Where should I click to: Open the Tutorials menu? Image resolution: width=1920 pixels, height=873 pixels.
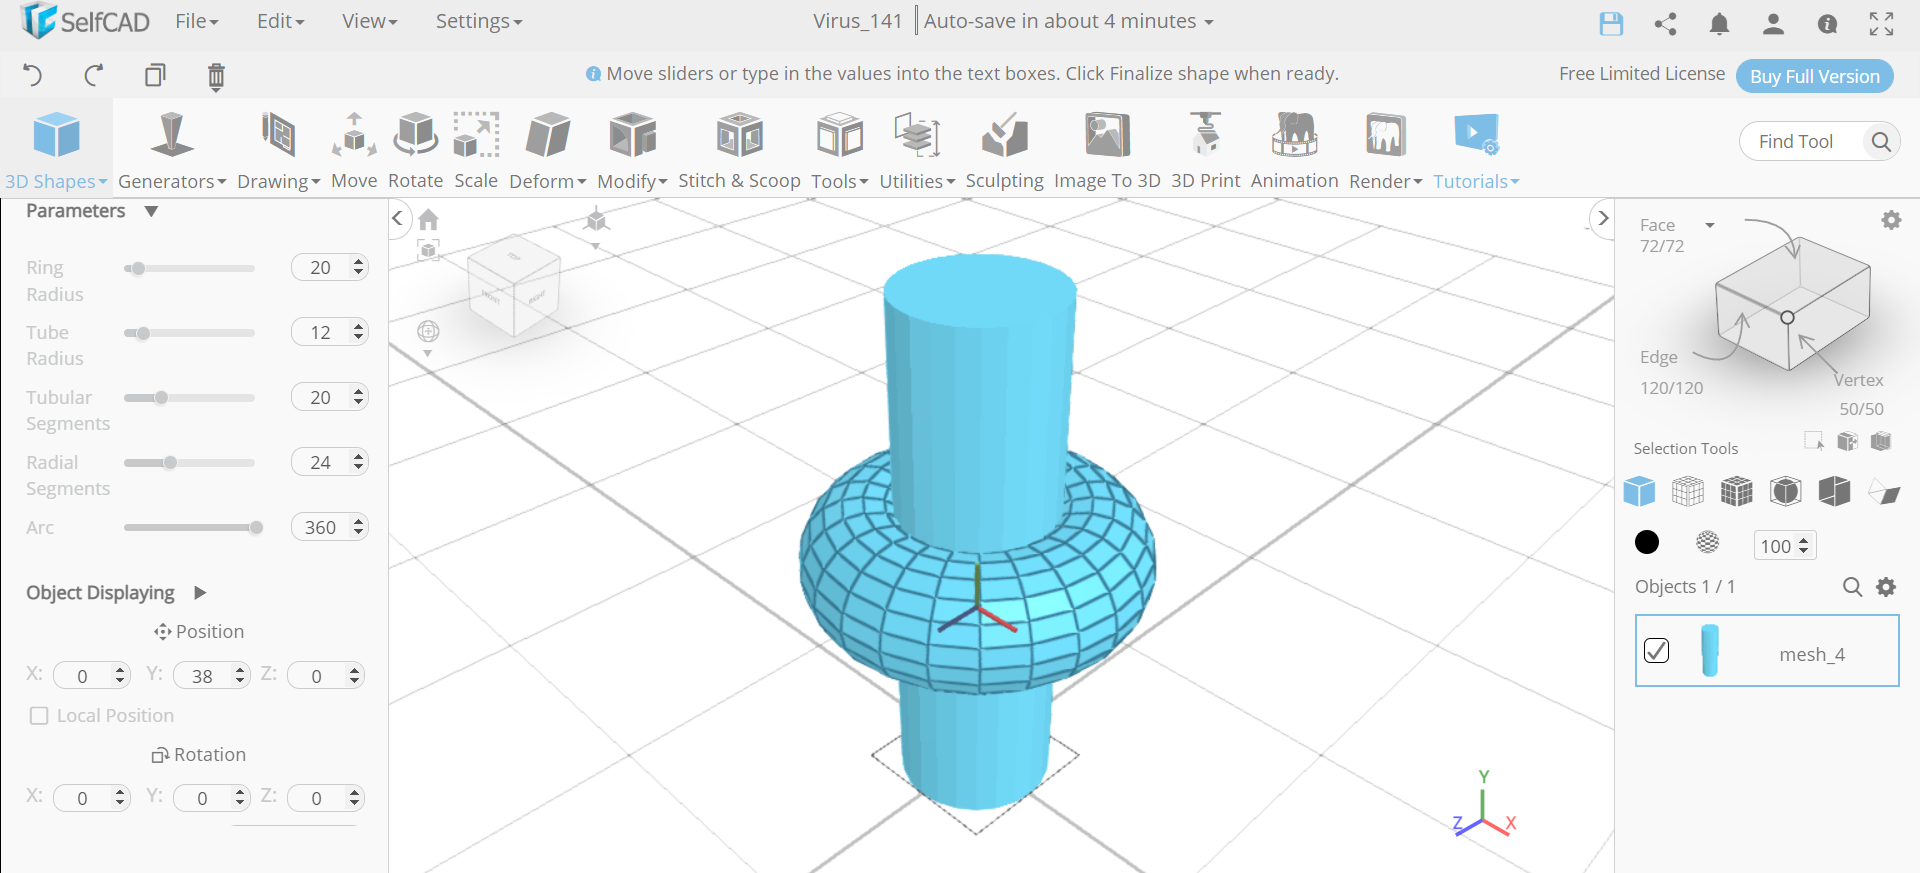[1475, 150]
